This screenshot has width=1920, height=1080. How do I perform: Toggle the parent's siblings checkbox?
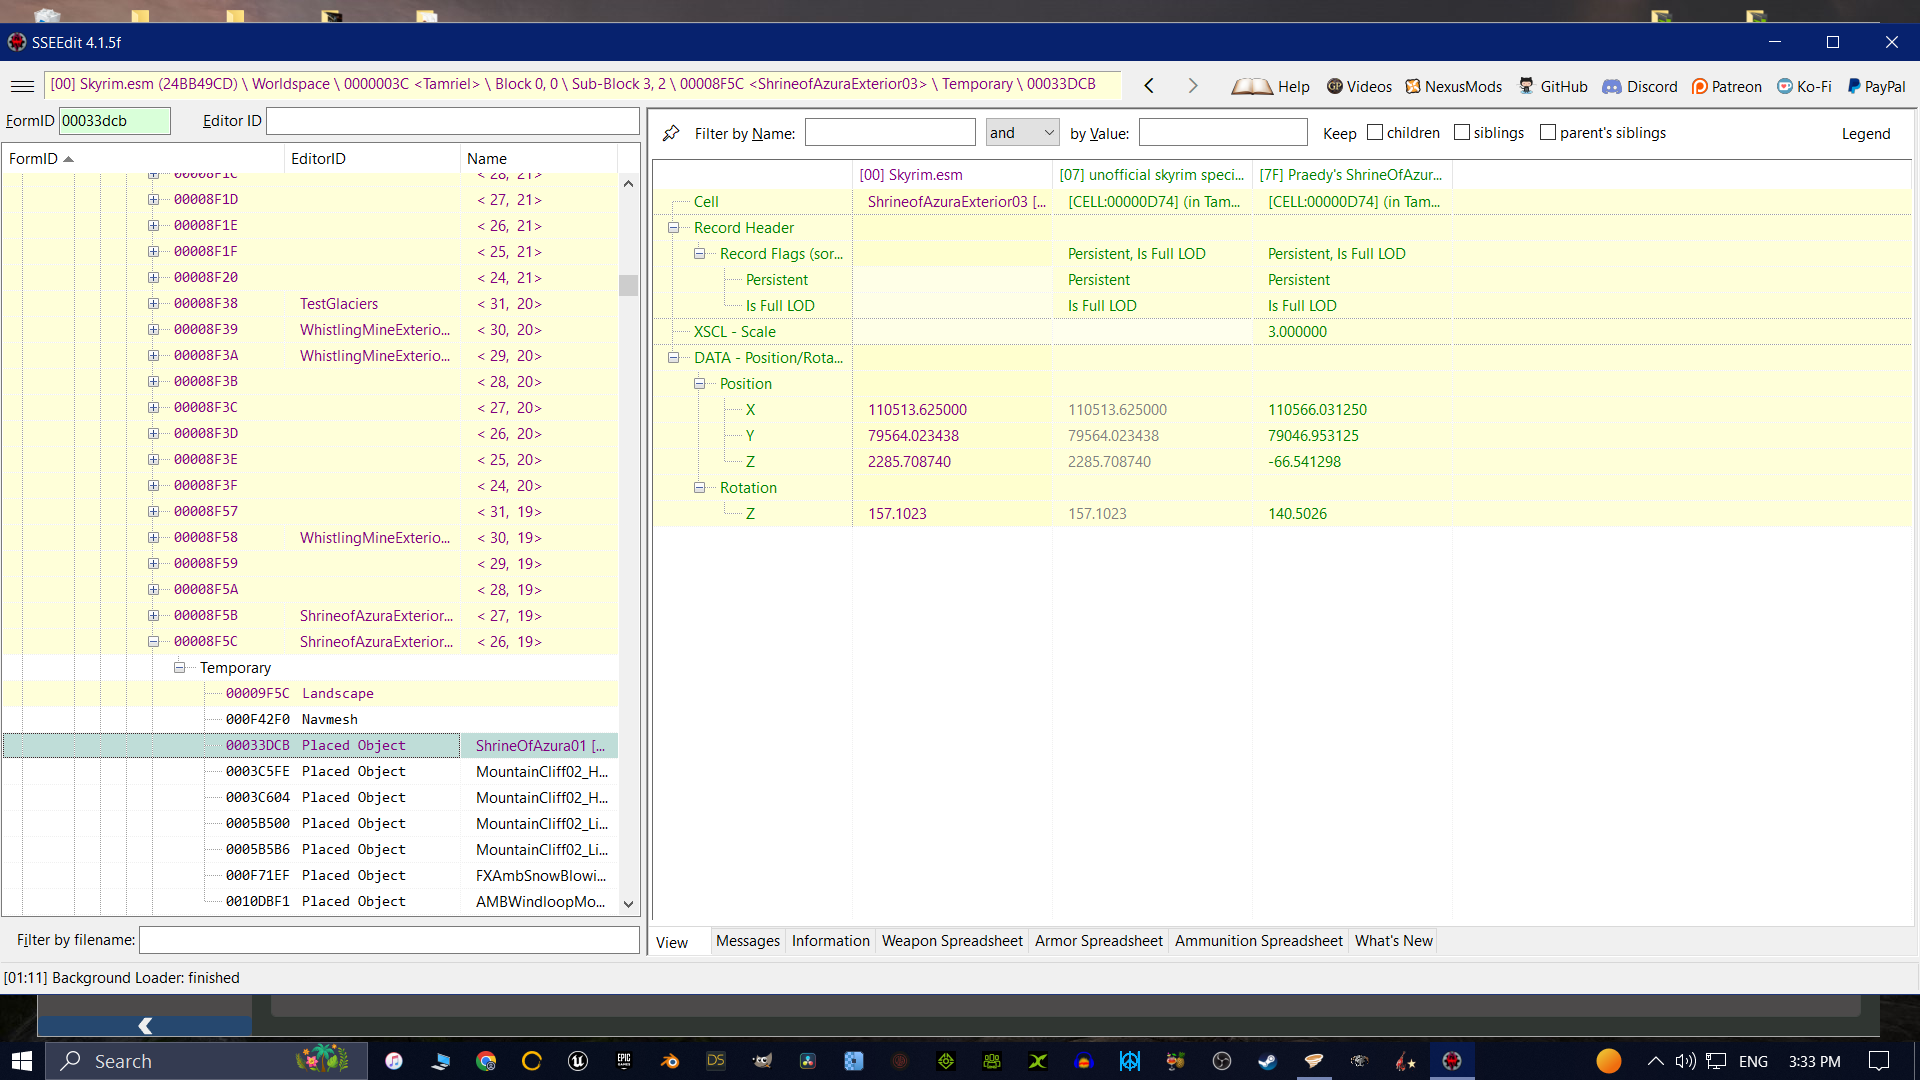coord(1548,132)
